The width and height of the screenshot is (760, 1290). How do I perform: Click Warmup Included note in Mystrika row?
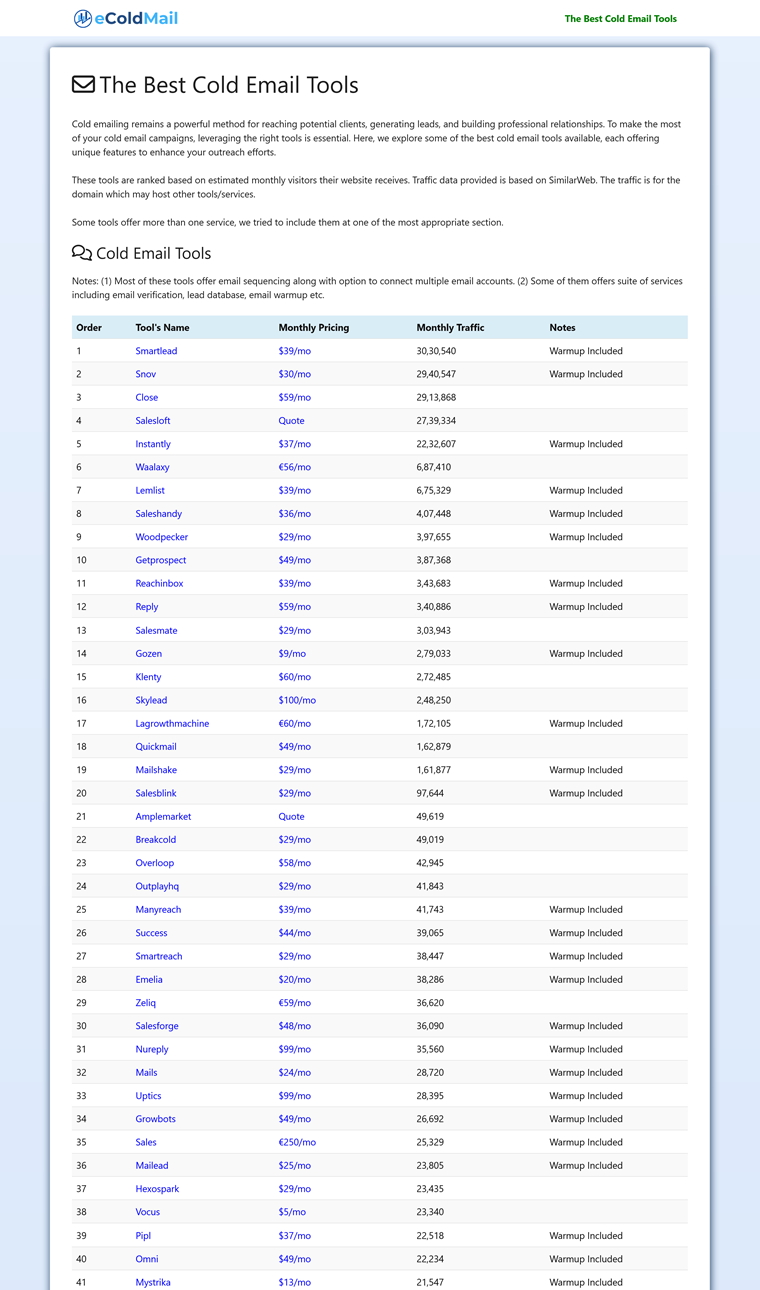586,1282
